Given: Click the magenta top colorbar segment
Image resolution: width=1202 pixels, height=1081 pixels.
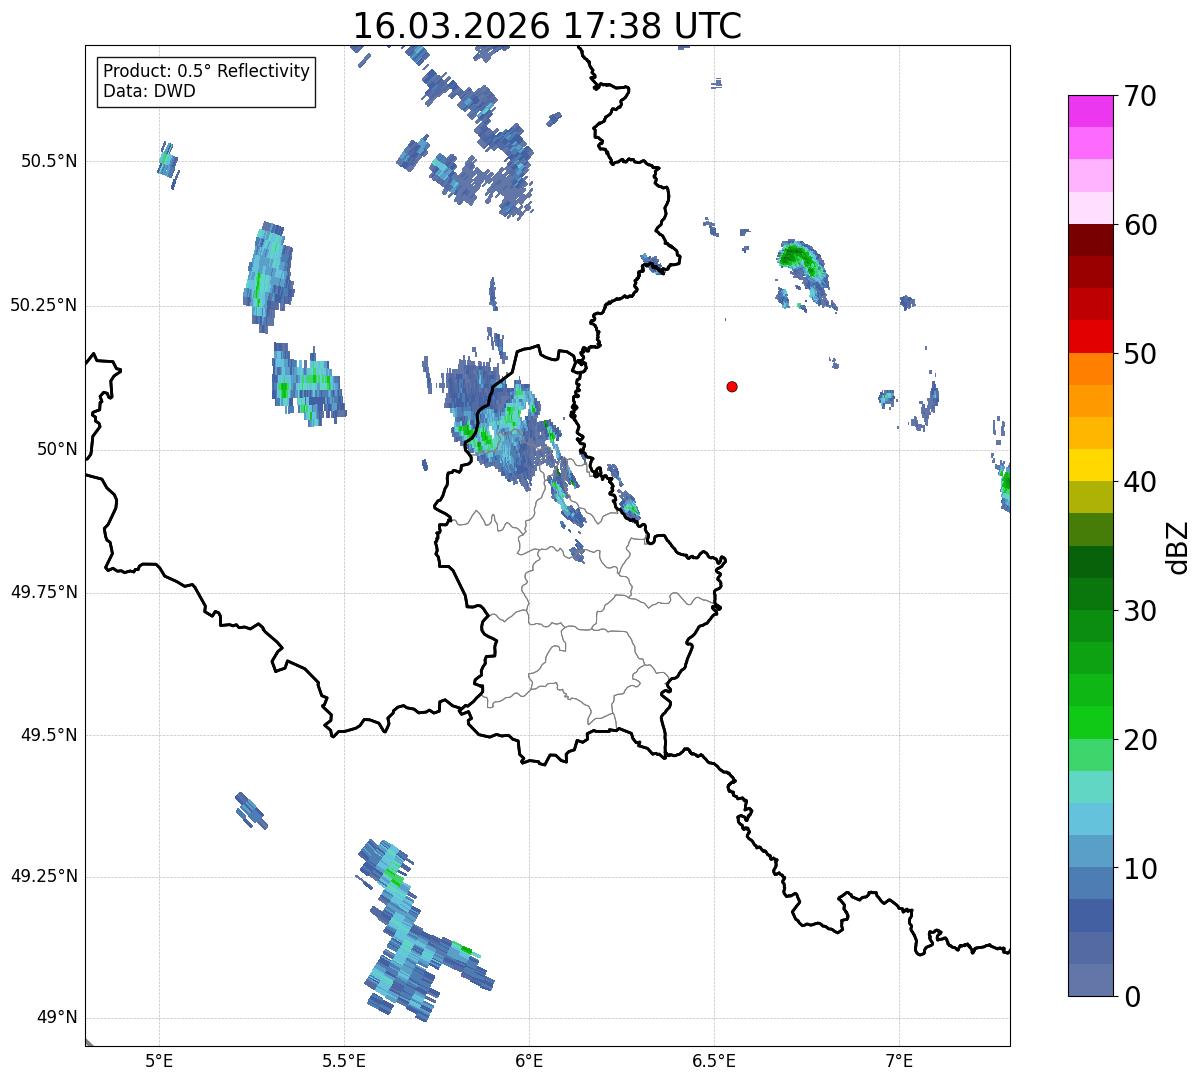Looking at the screenshot, I should point(1089,111).
